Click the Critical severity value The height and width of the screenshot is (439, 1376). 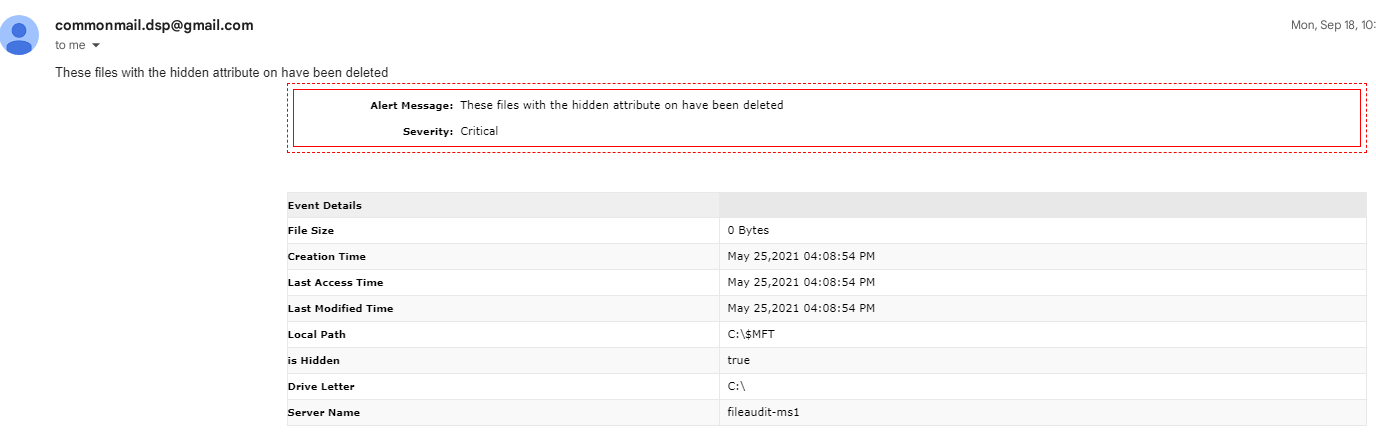(479, 131)
